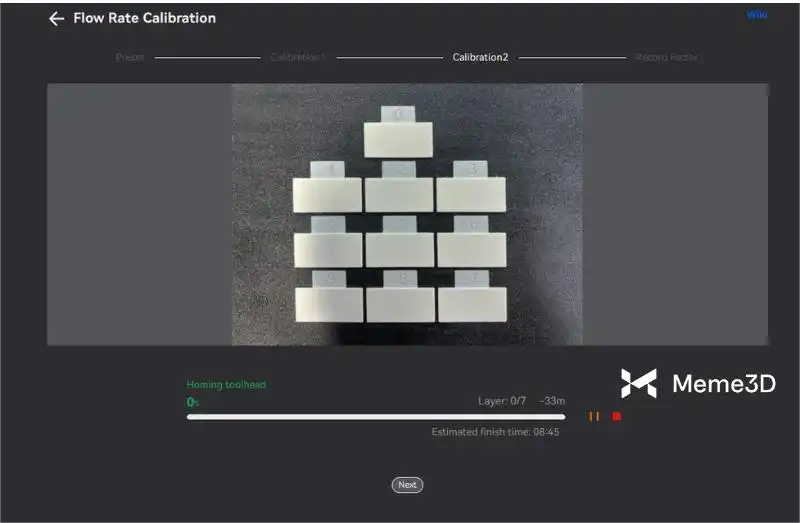Screen dimensions: 800x523
Task: Click the print progress bar
Action: (x=375, y=416)
